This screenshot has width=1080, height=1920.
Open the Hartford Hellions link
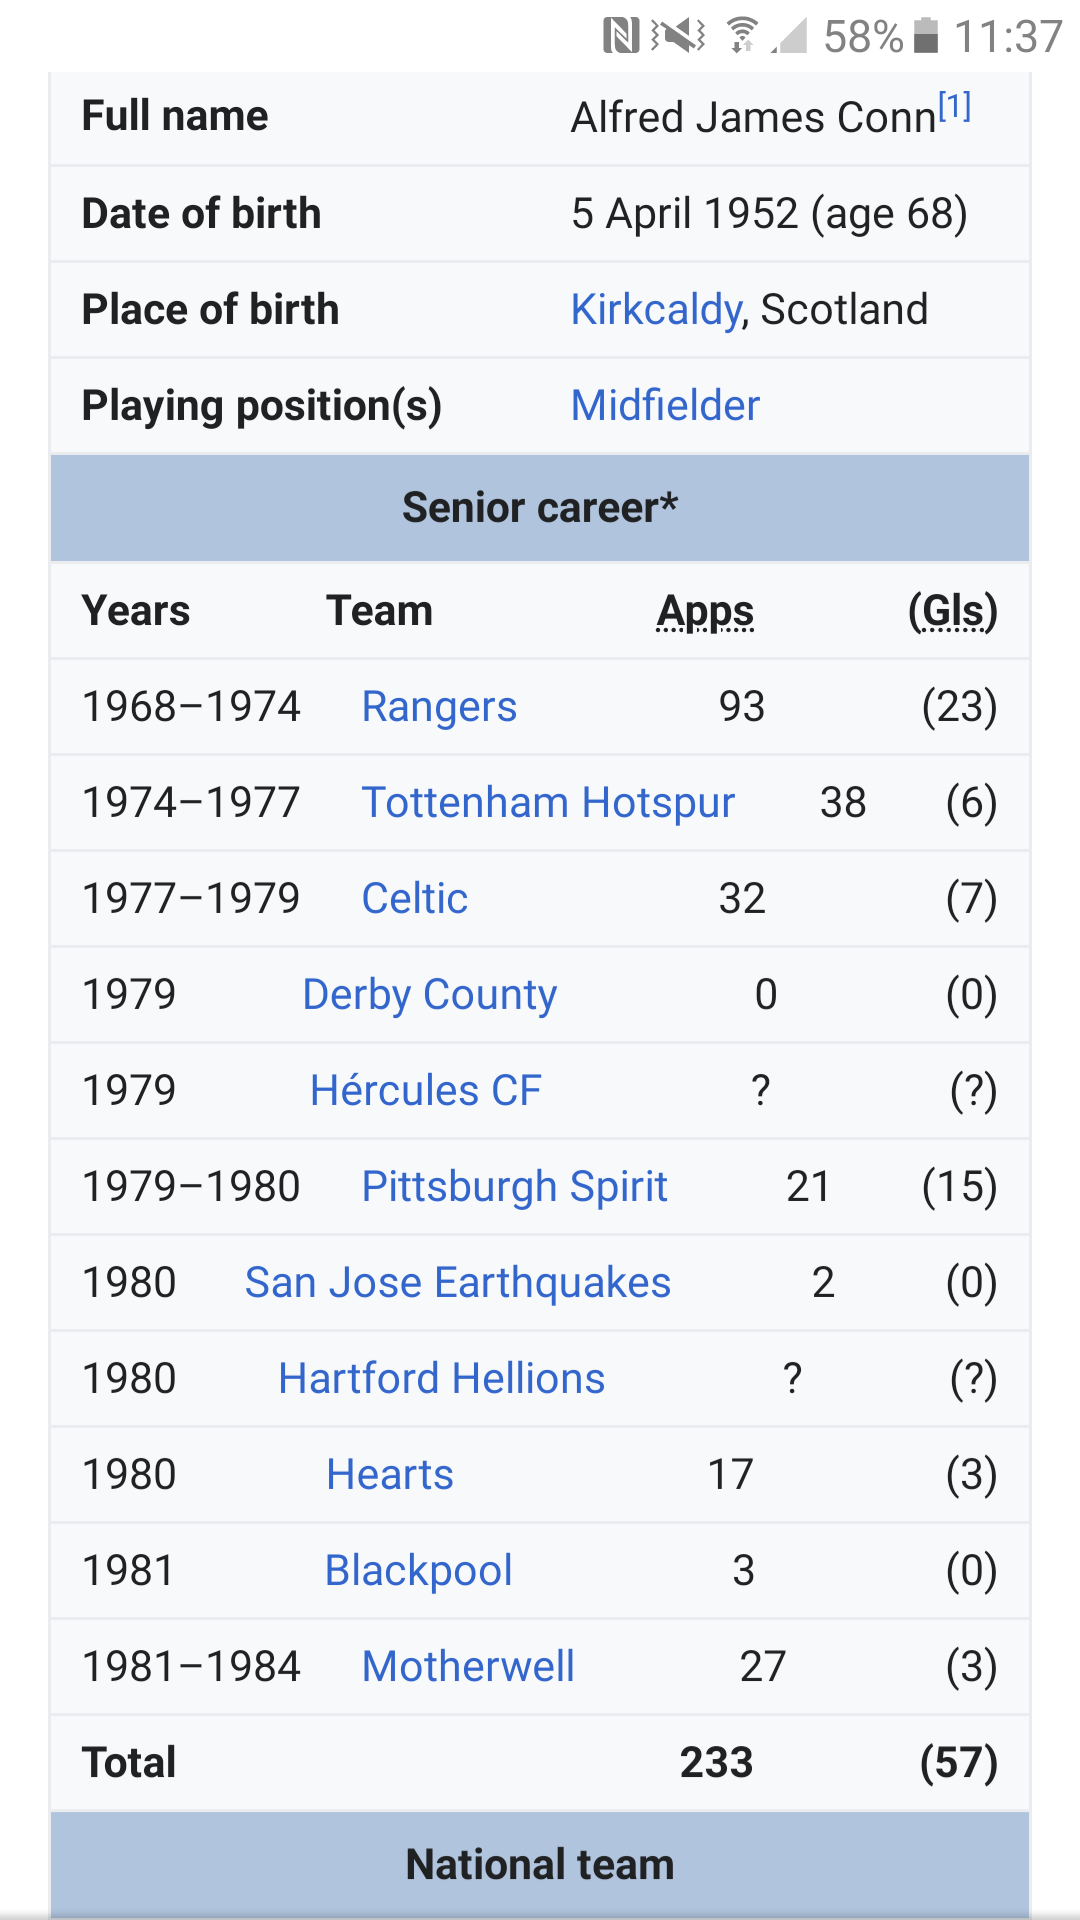point(442,1379)
